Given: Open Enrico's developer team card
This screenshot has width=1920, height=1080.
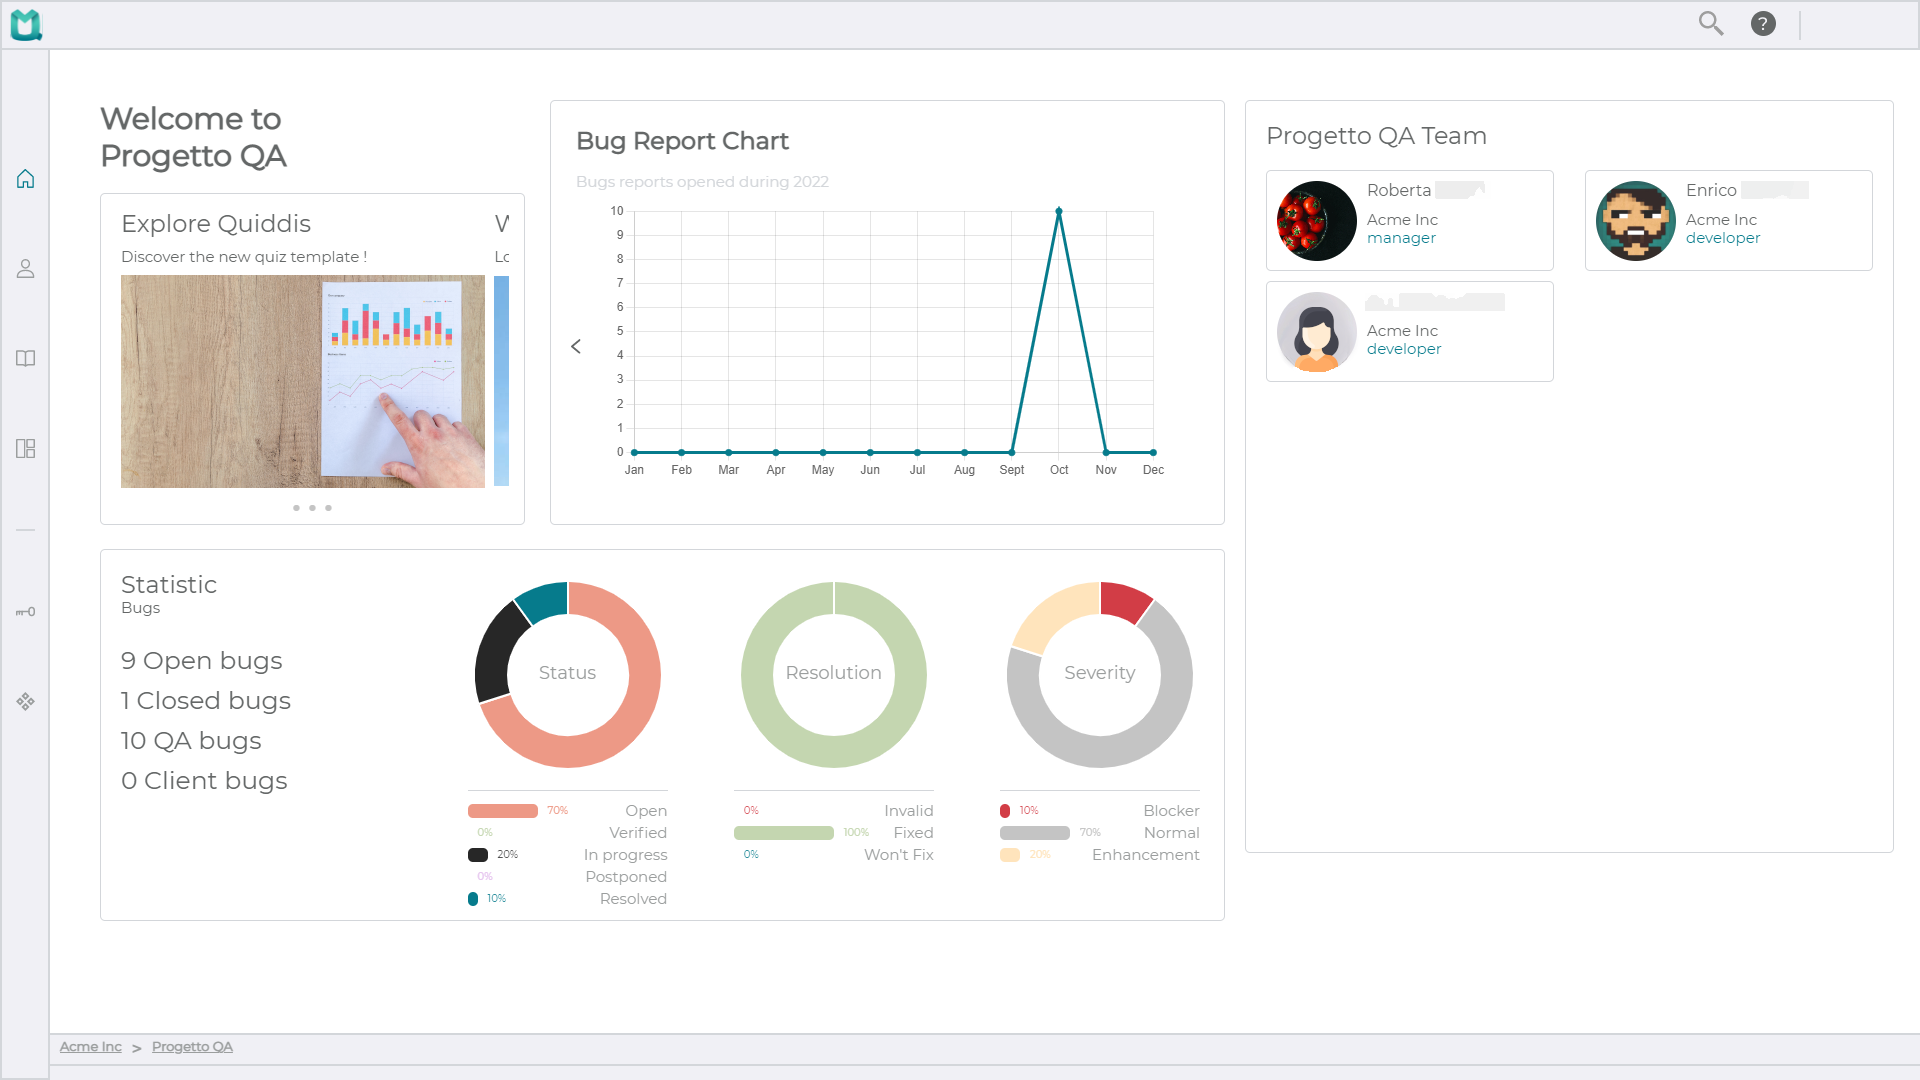Looking at the screenshot, I should pos(1728,220).
